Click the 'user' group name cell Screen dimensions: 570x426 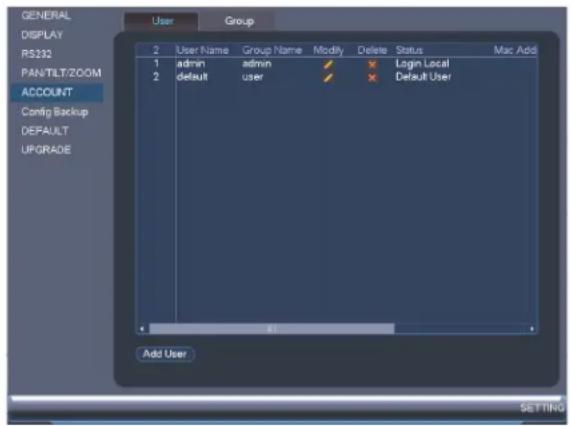coord(252,77)
